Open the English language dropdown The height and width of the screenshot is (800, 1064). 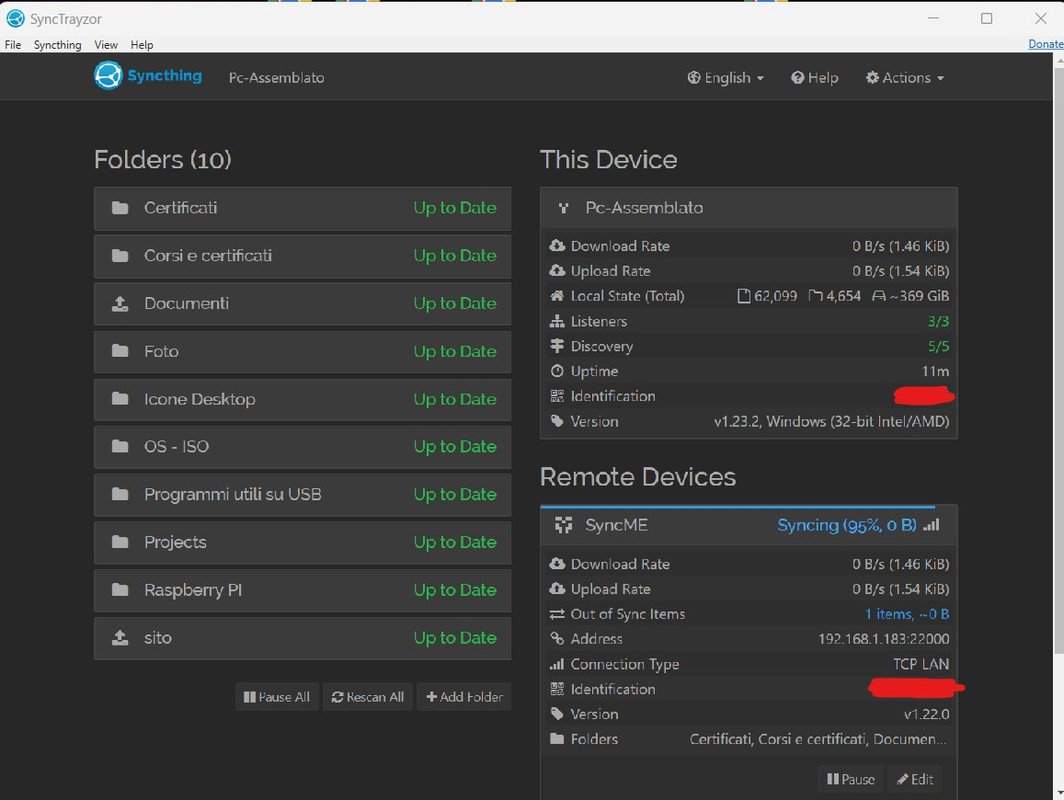(725, 78)
